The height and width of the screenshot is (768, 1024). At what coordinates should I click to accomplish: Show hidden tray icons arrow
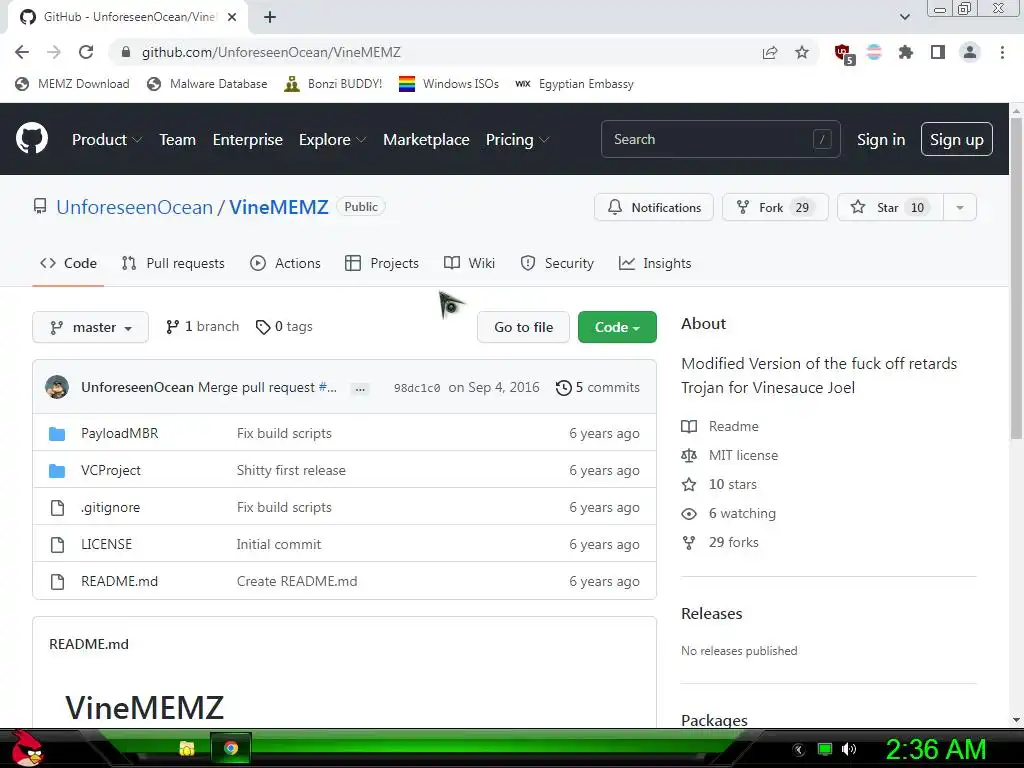coord(799,750)
